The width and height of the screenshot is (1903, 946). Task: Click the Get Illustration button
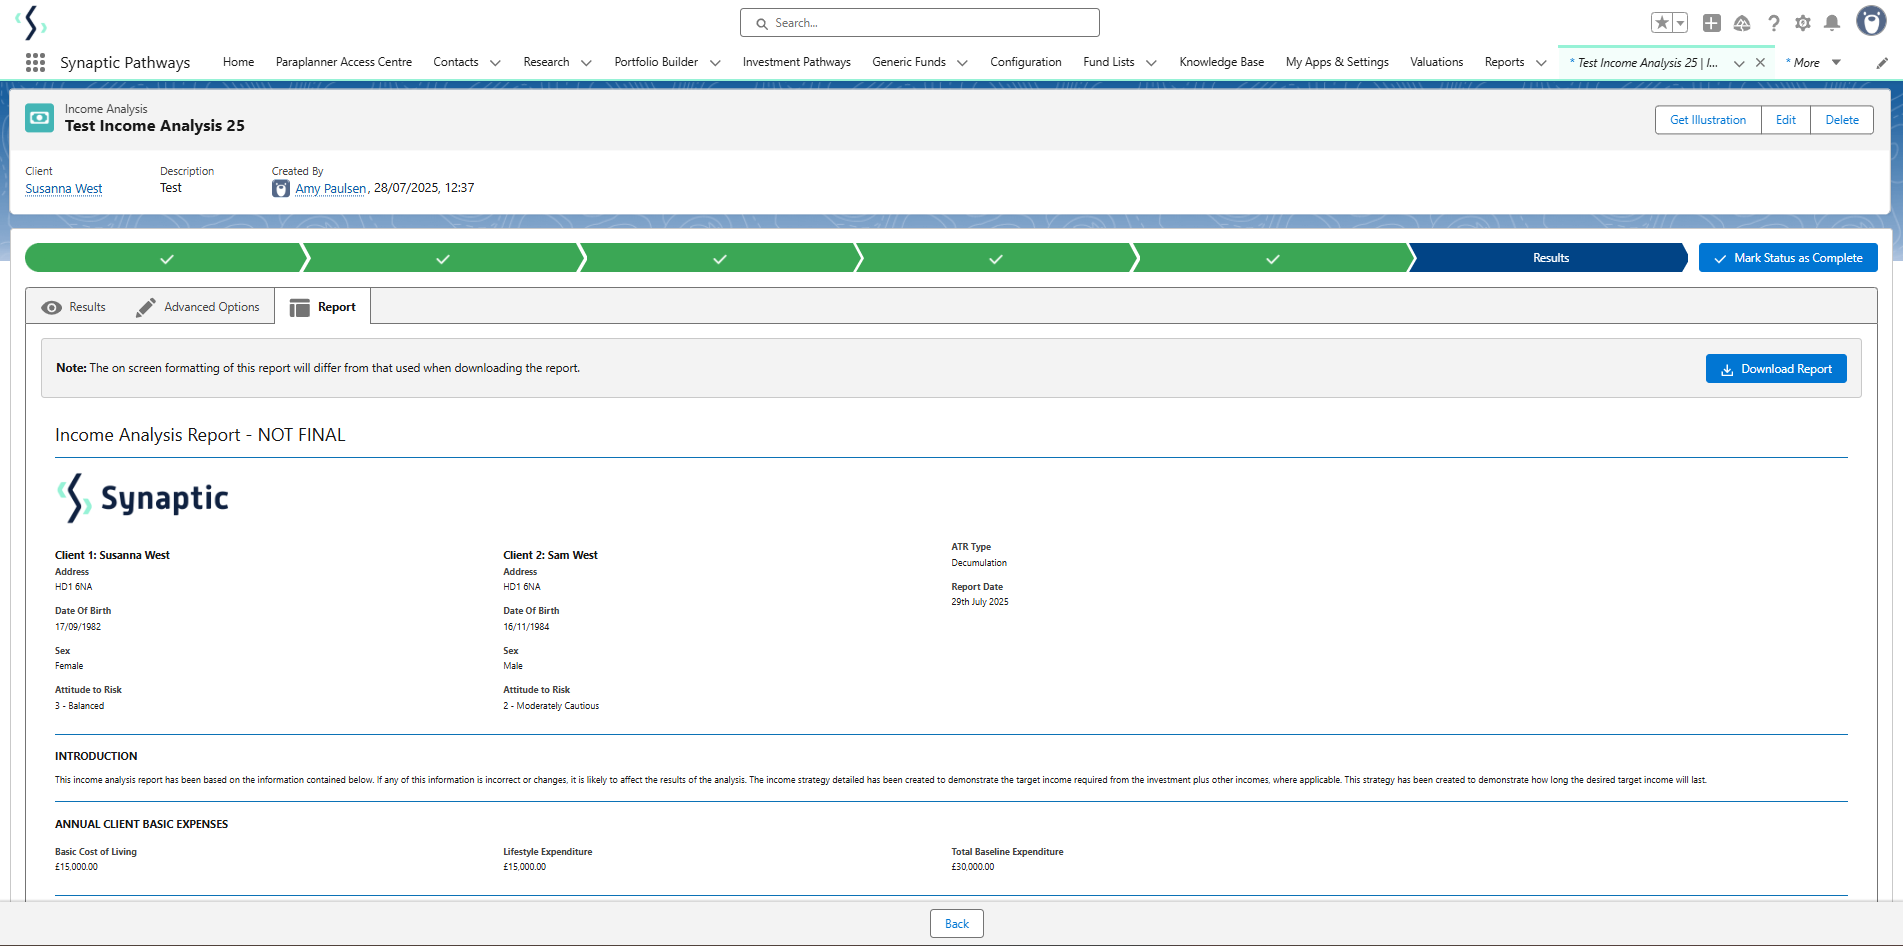point(1708,120)
